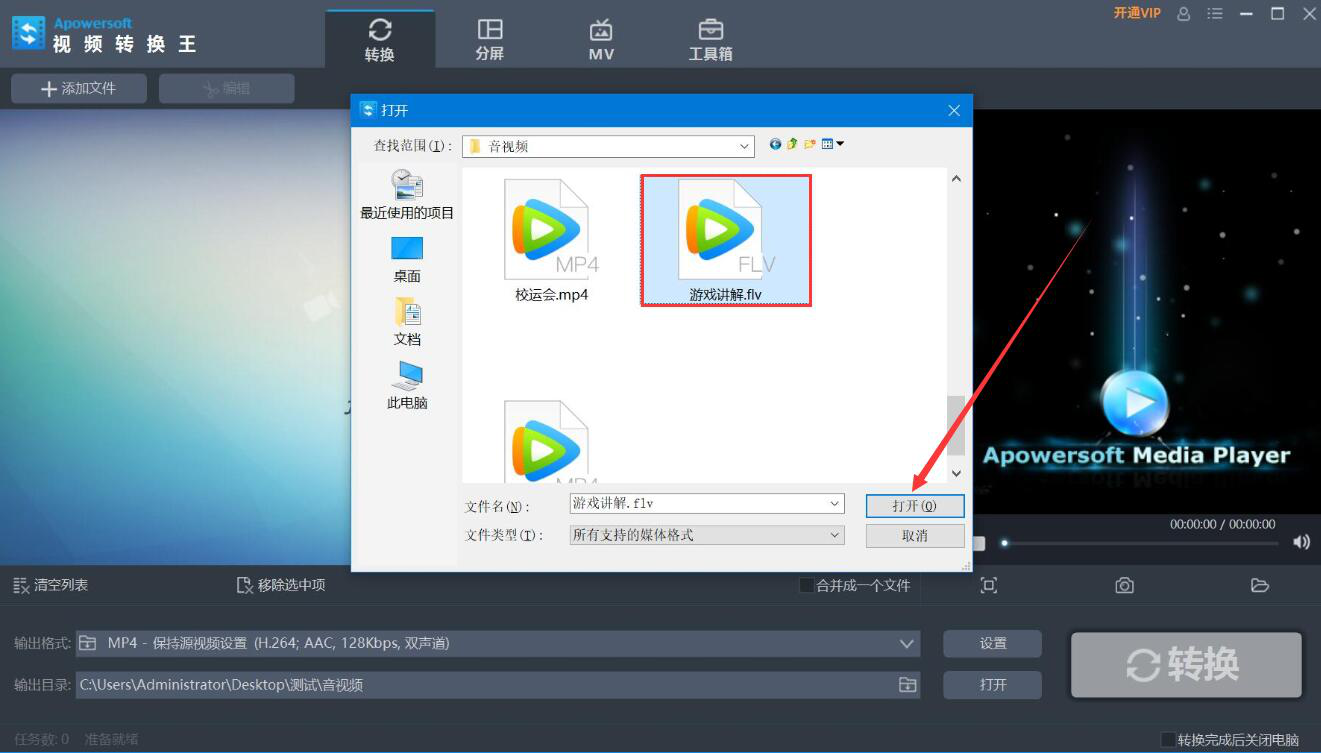Open the 设置 output settings button
The image size is (1321, 753).
993,643
